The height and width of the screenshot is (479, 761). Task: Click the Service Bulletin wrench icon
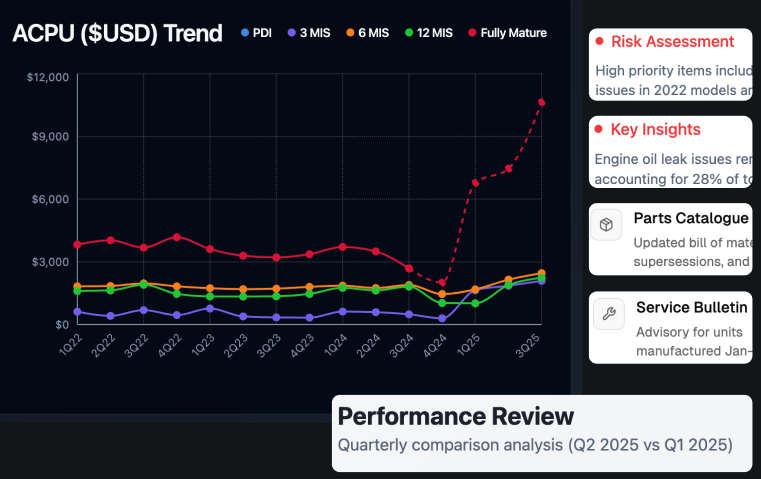point(606,314)
